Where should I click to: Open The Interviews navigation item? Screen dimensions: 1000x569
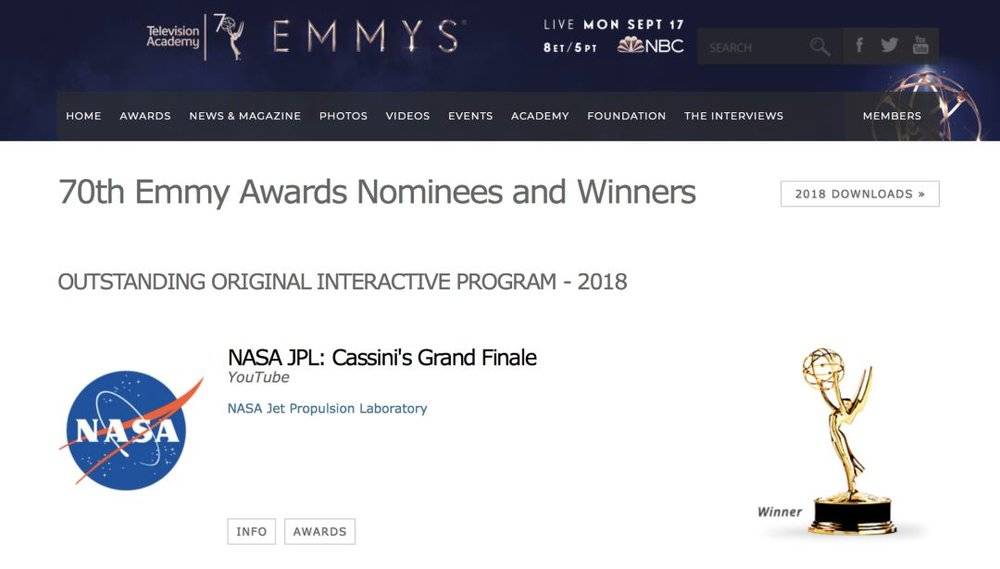coord(733,116)
